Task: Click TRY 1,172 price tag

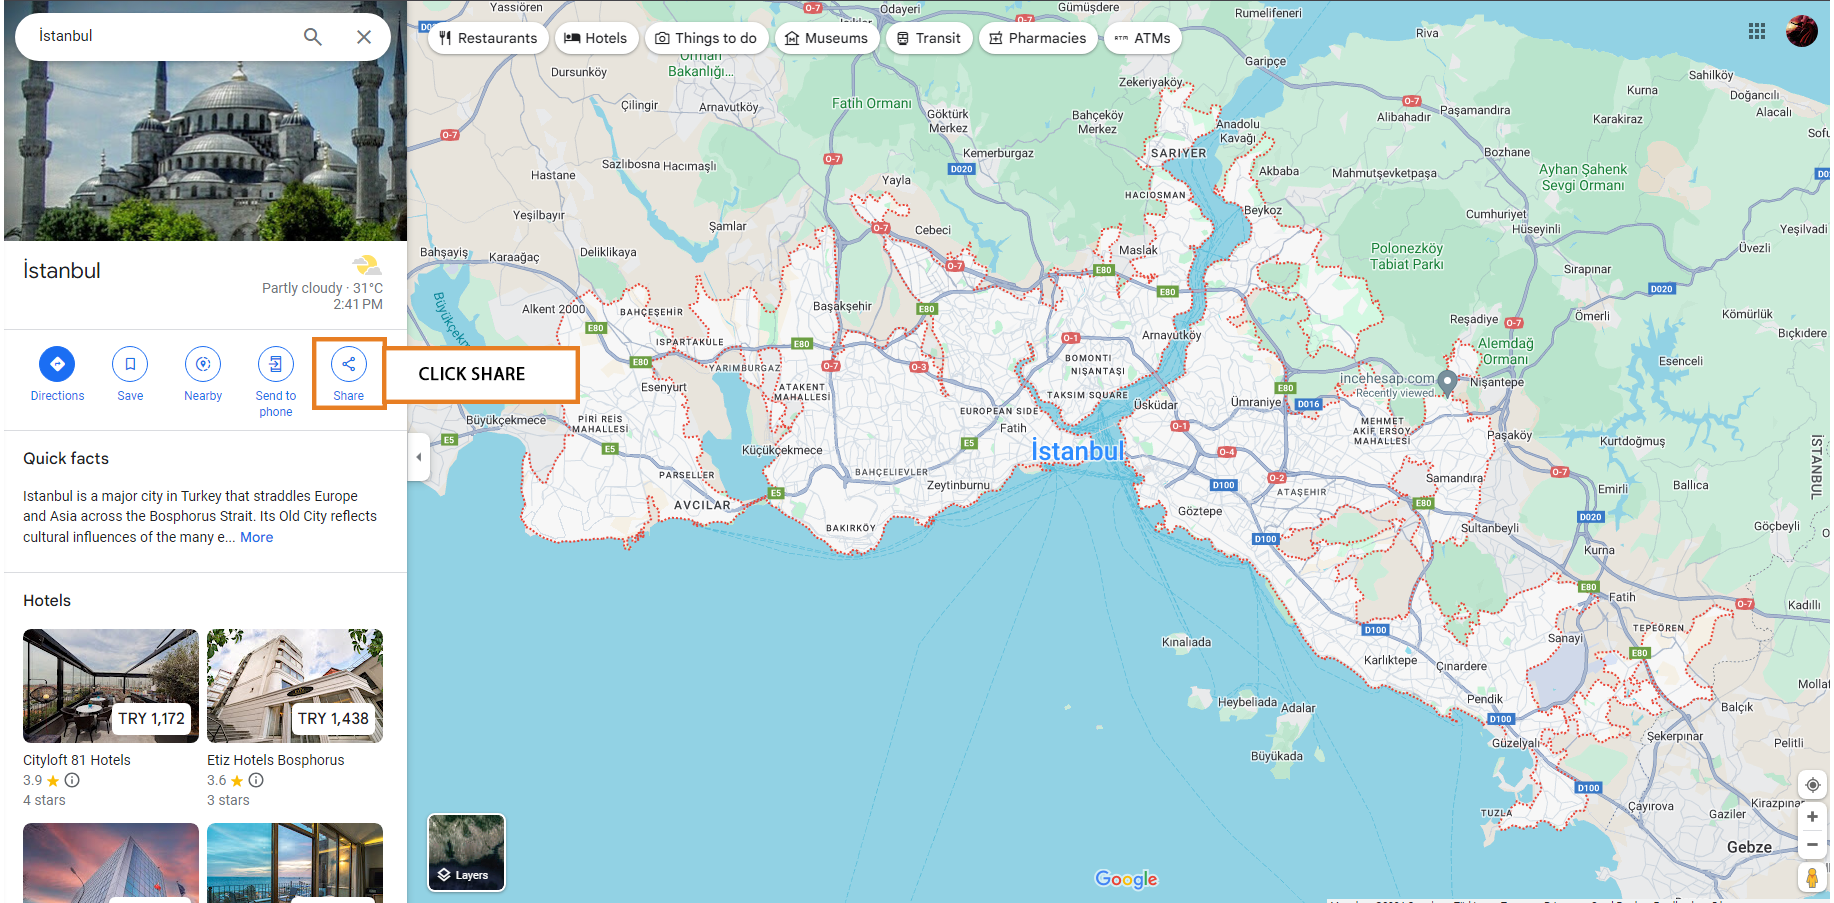Action: tap(151, 718)
